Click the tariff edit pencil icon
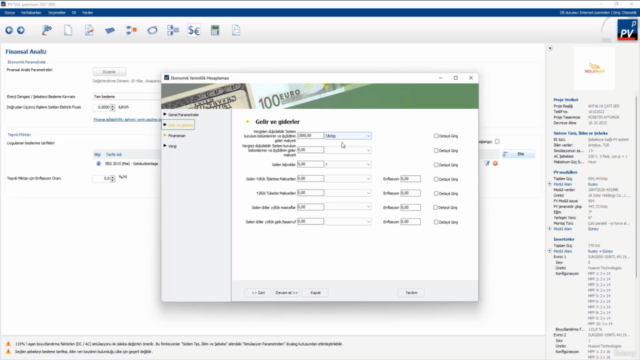The image size is (640, 360). point(487,163)
